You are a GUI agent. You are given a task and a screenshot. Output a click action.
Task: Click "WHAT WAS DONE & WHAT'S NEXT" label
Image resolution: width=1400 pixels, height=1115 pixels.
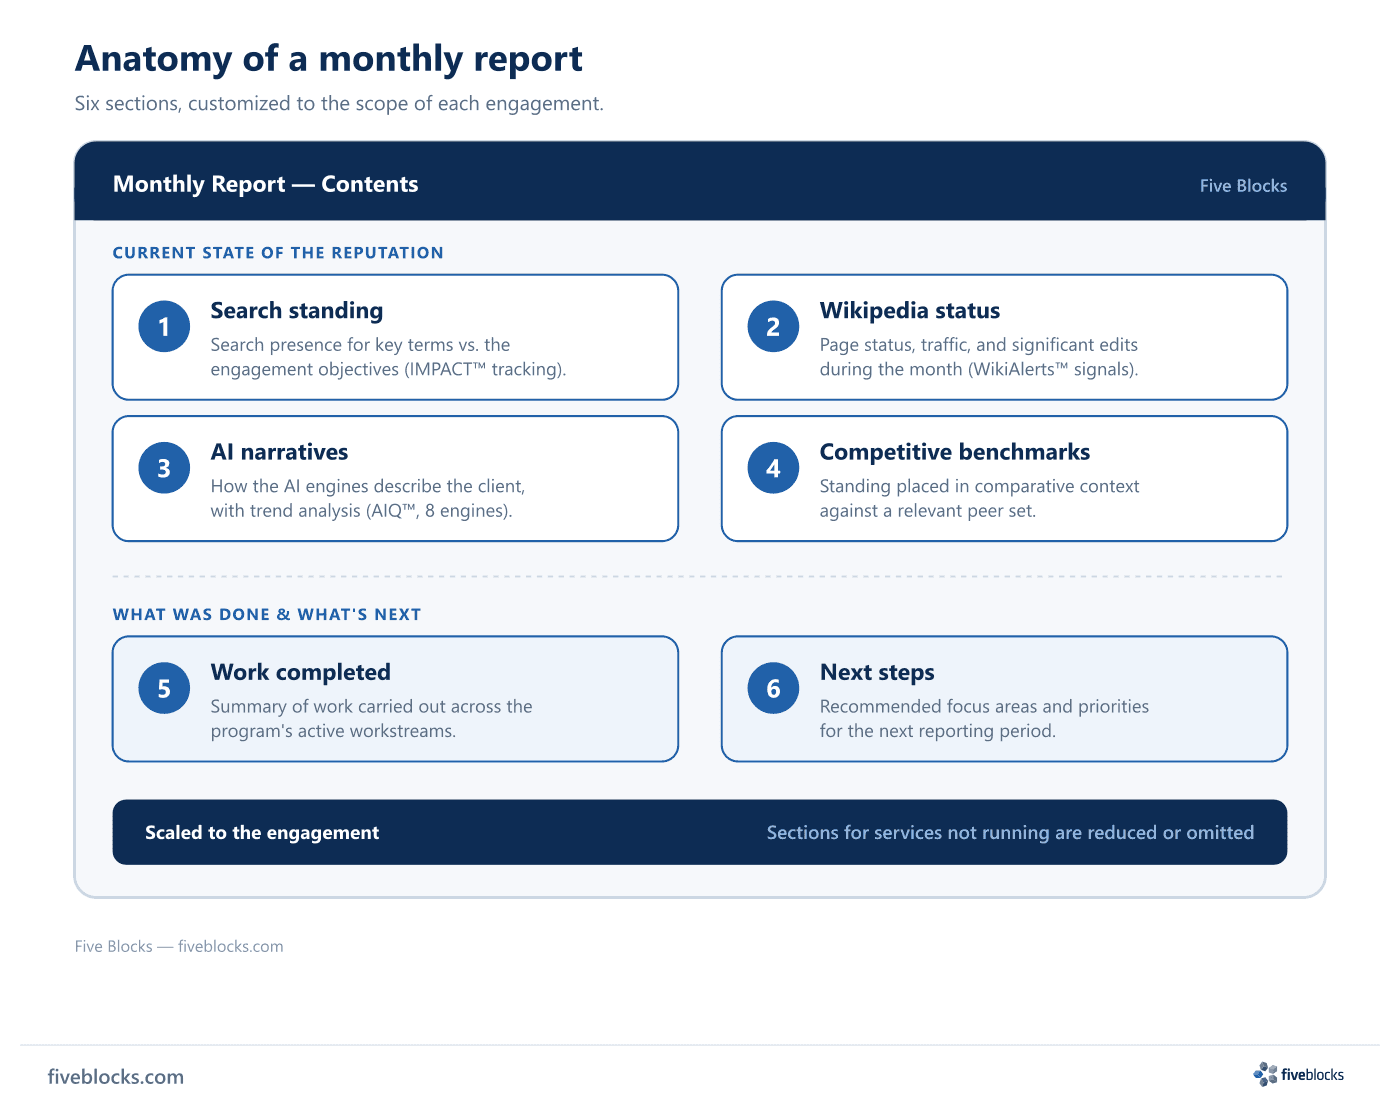point(267,615)
